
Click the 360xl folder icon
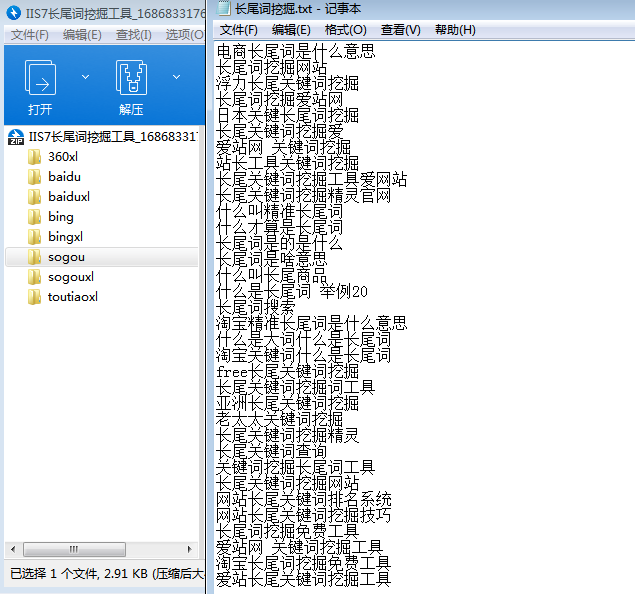(34, 157)
